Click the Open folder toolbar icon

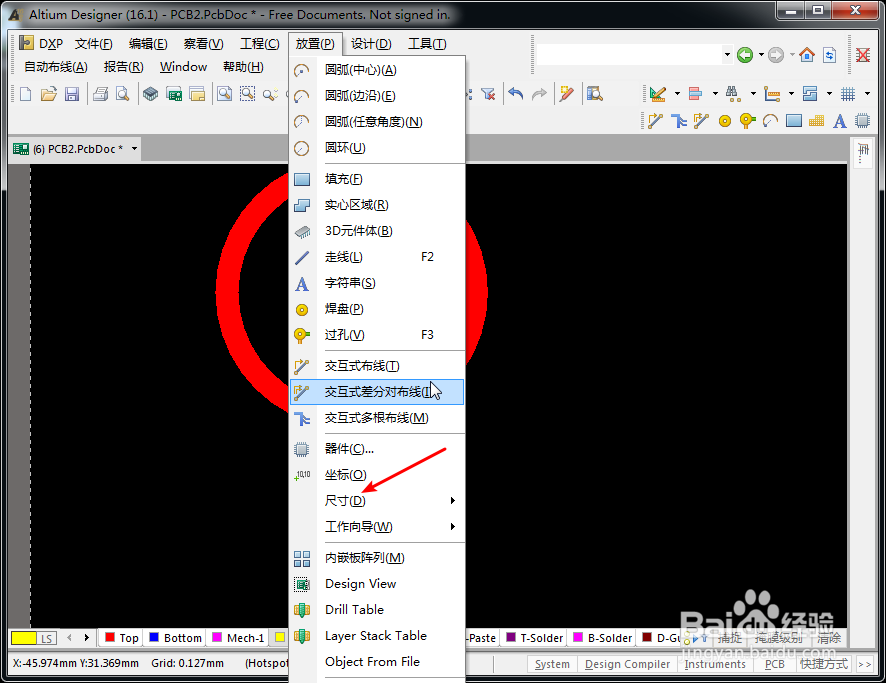(49, 94)
